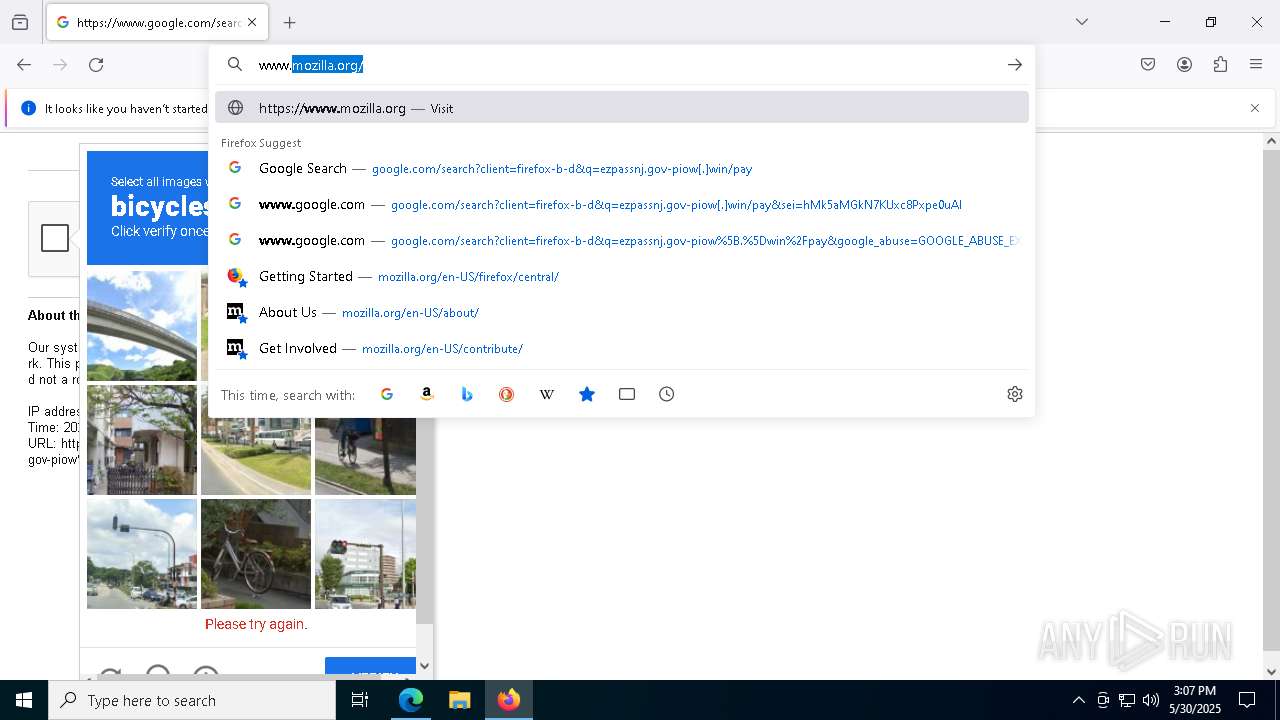This screenshot has height=720, width=1280.
Task: Close the Google search tab
Action: tap(252, 22)
